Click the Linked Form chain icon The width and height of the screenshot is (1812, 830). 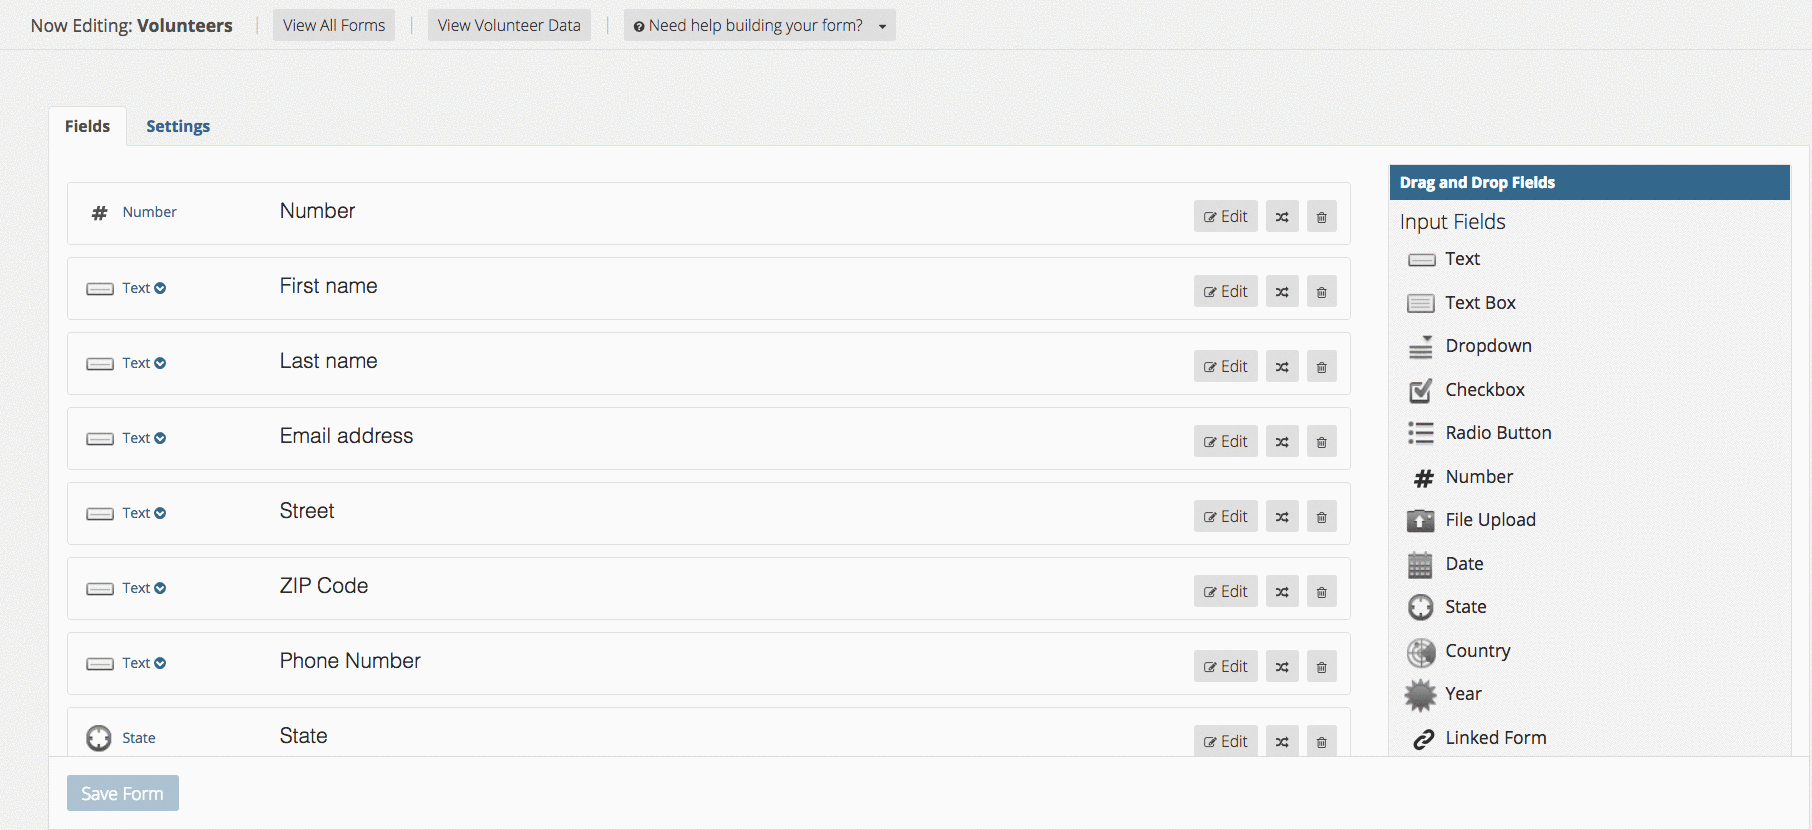pyautogui.click(x=1423, y=739)
